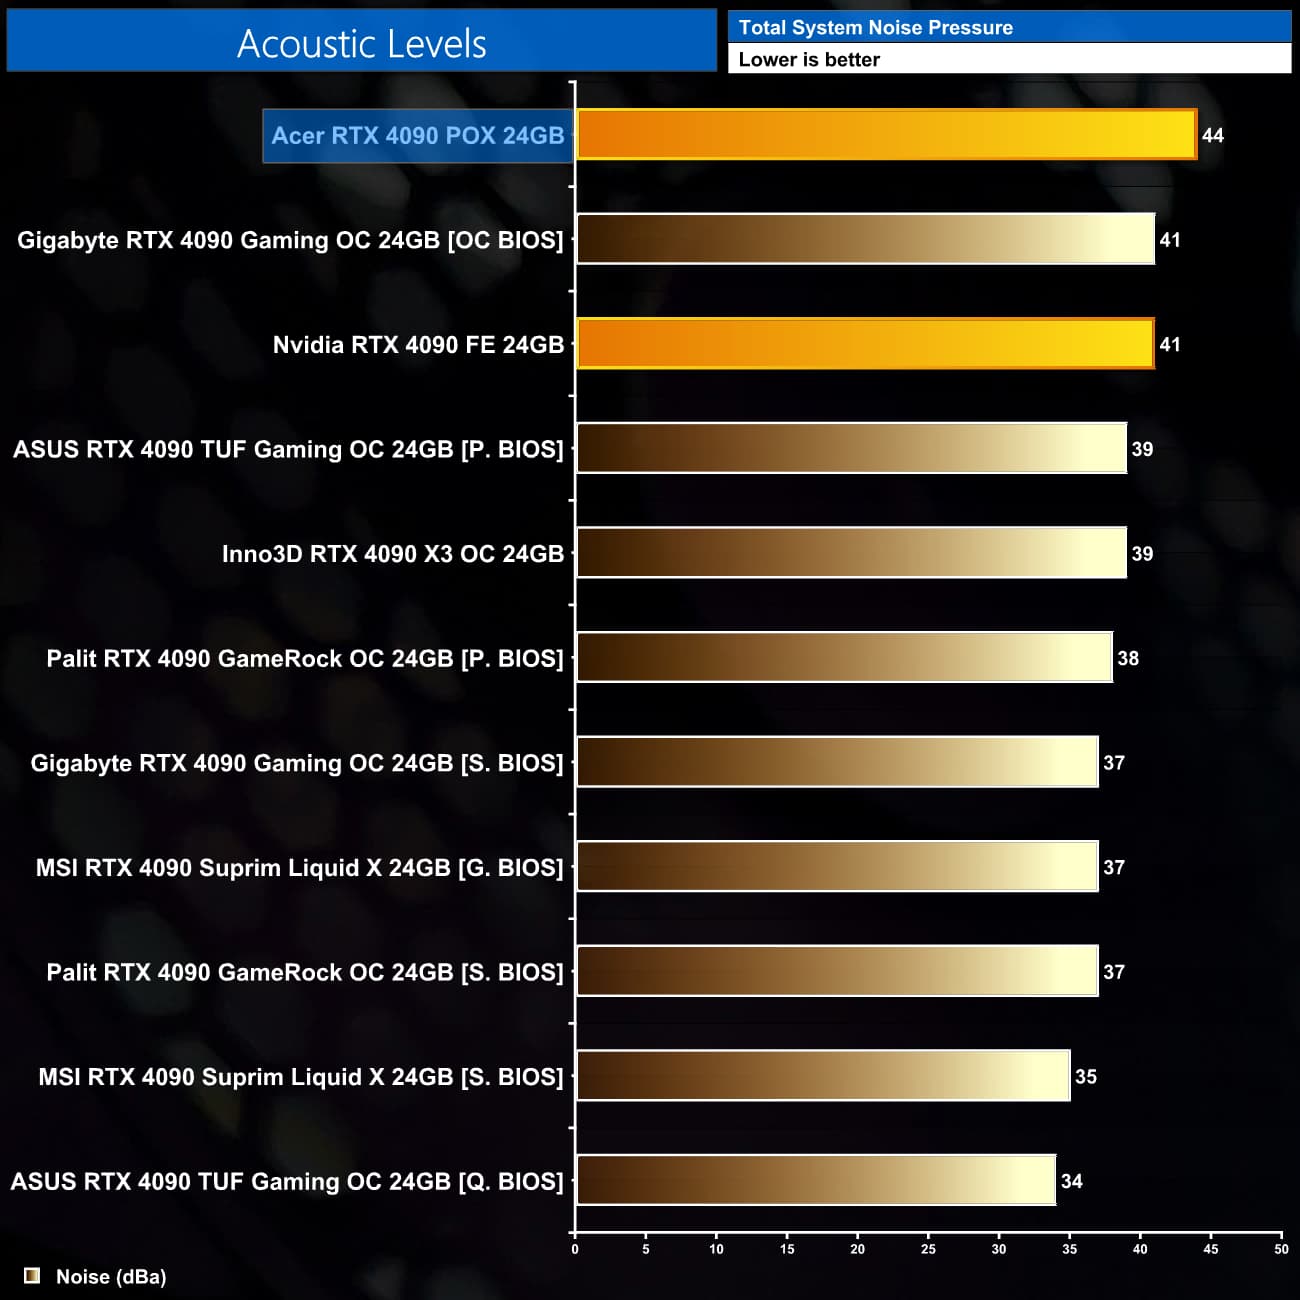Click the value 44 beside the top bar

(x=1213, y=135)
